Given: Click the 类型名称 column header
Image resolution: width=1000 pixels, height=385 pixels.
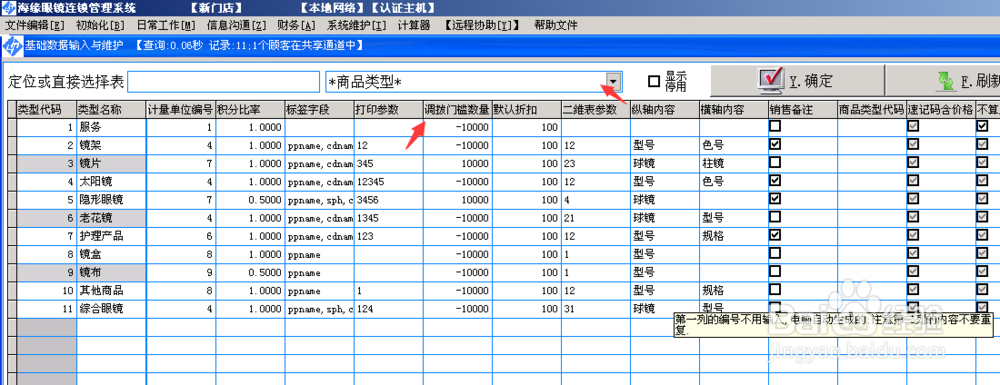Looking at the screenshot, I should pyautogui.click(x=111, y=109).
